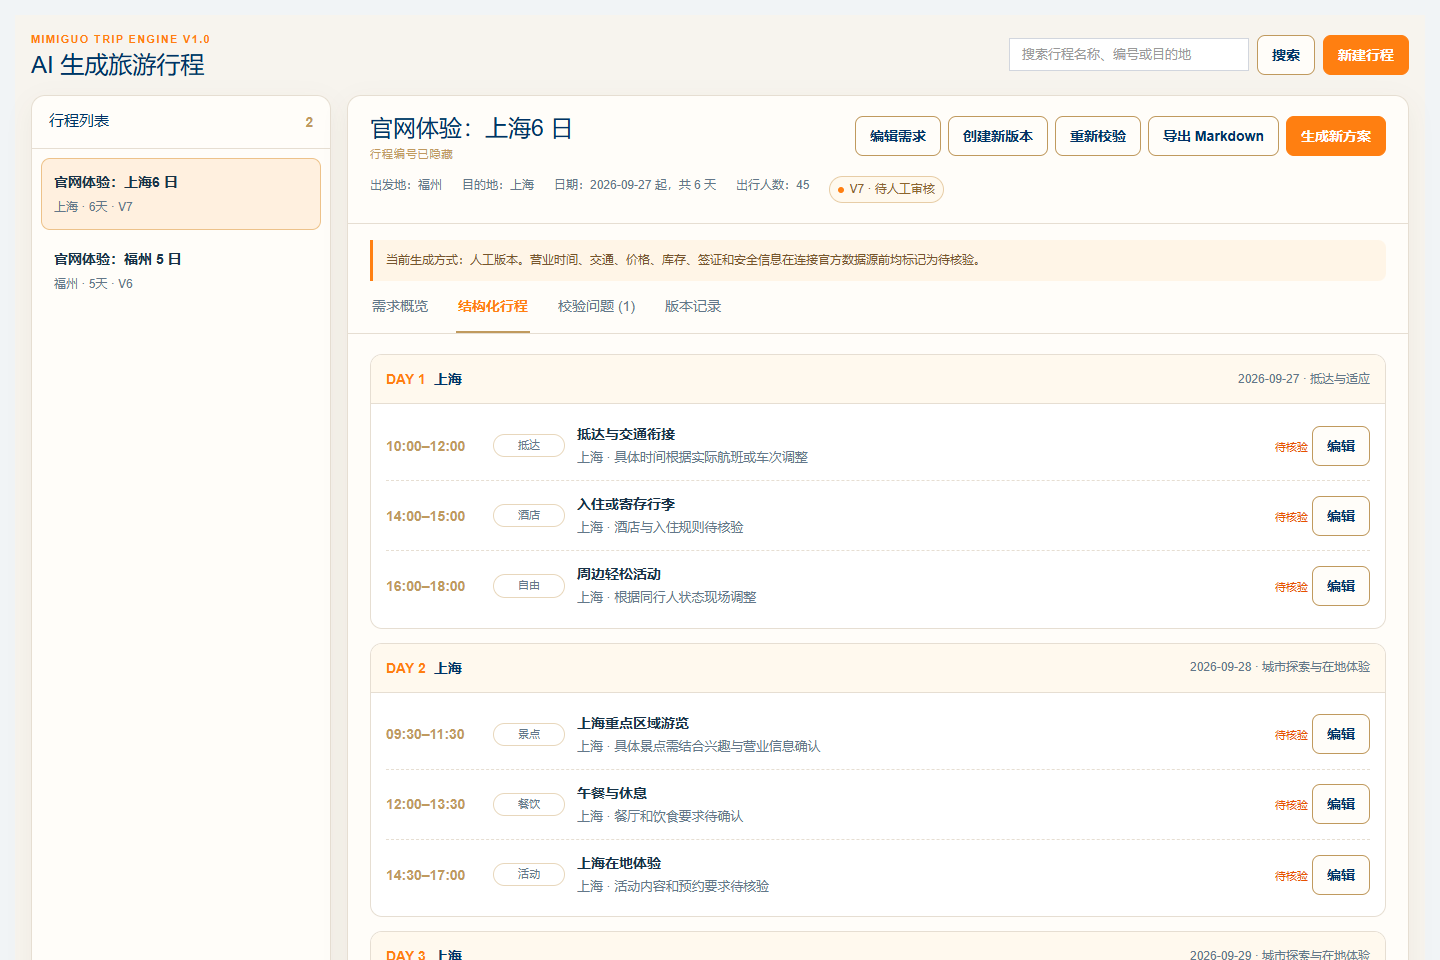Click the 酒店 tag for 入住或寄存行李
Screen dimensions: 1440x960
click(x=529, y=516)
